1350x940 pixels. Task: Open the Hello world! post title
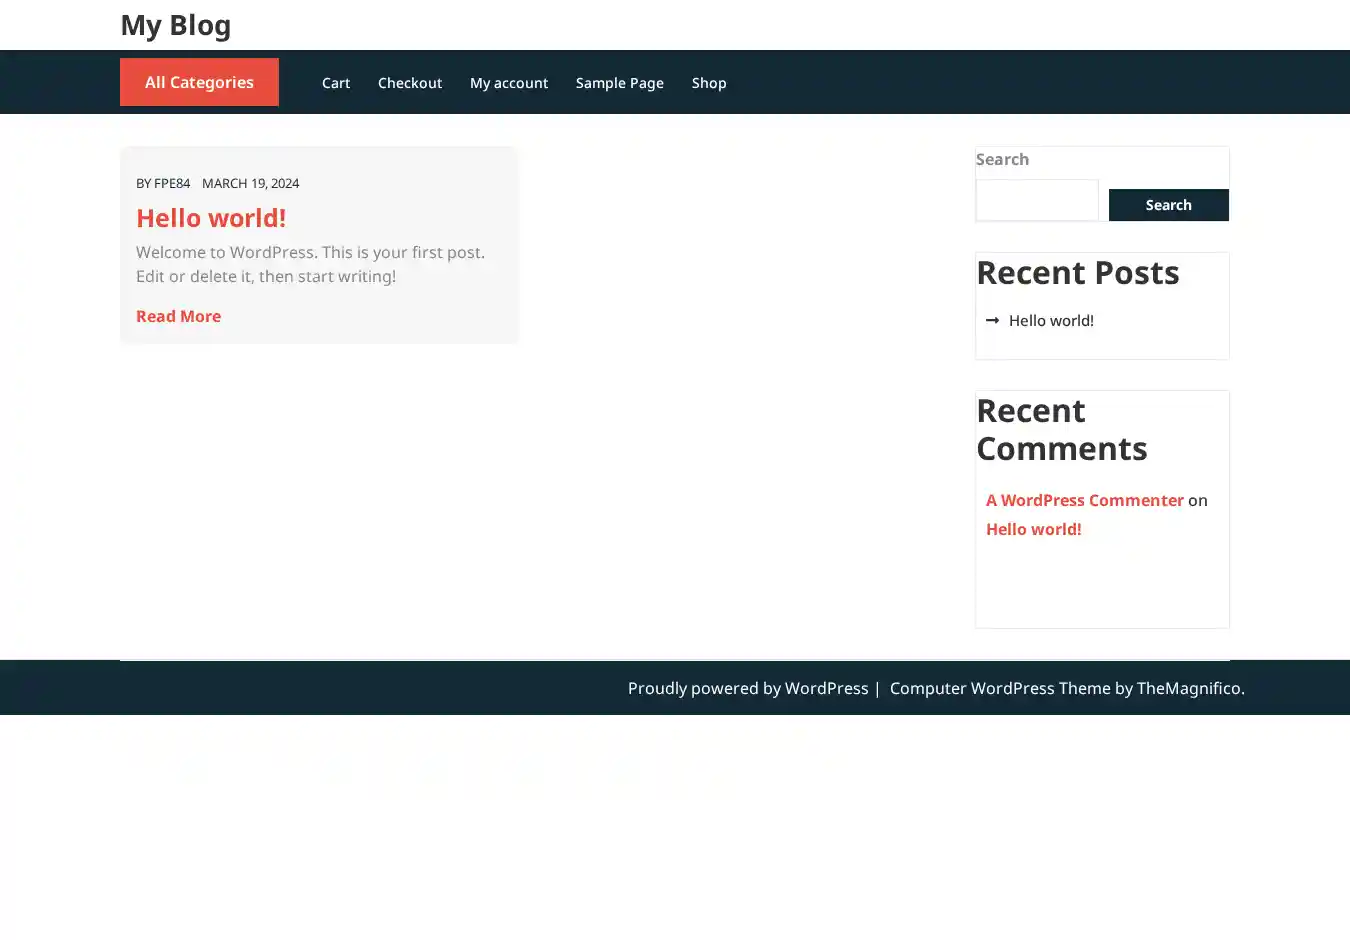click(211, 218)
